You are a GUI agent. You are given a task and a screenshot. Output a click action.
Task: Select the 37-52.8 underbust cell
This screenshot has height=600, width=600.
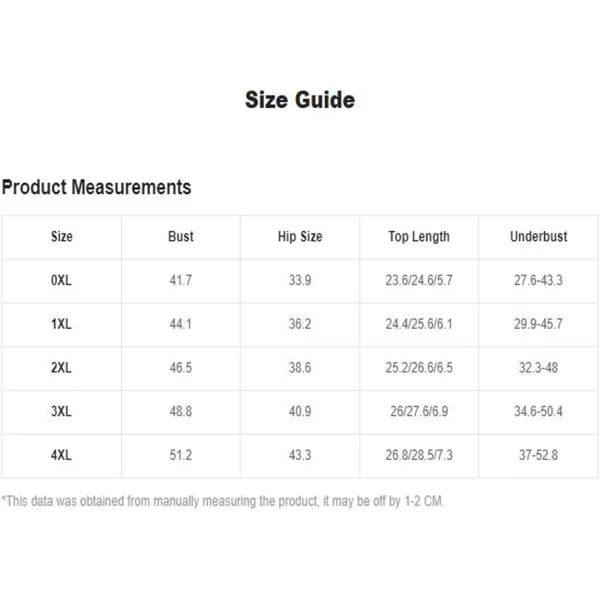pyautogui.click(x=538, y=455)
